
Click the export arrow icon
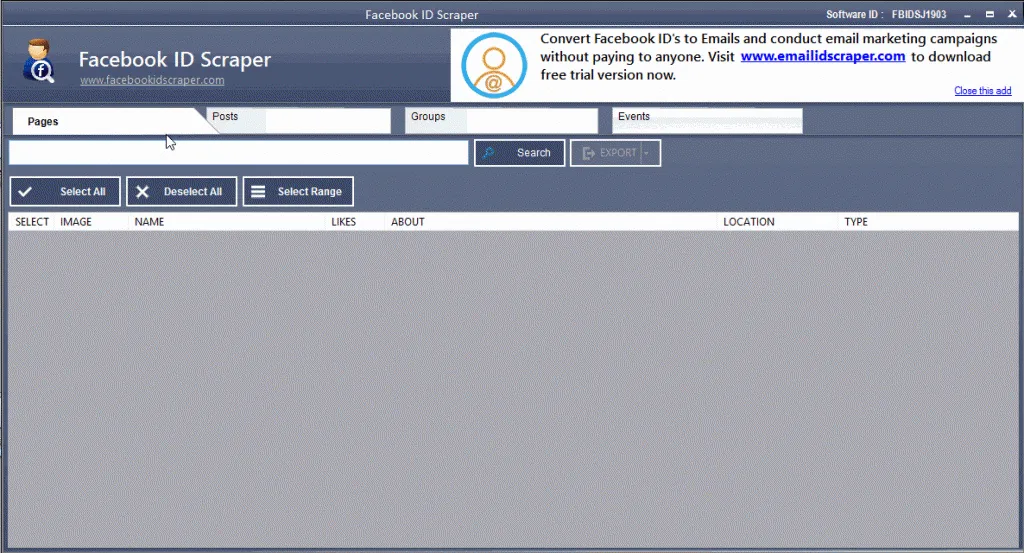(x=588, y=153)
